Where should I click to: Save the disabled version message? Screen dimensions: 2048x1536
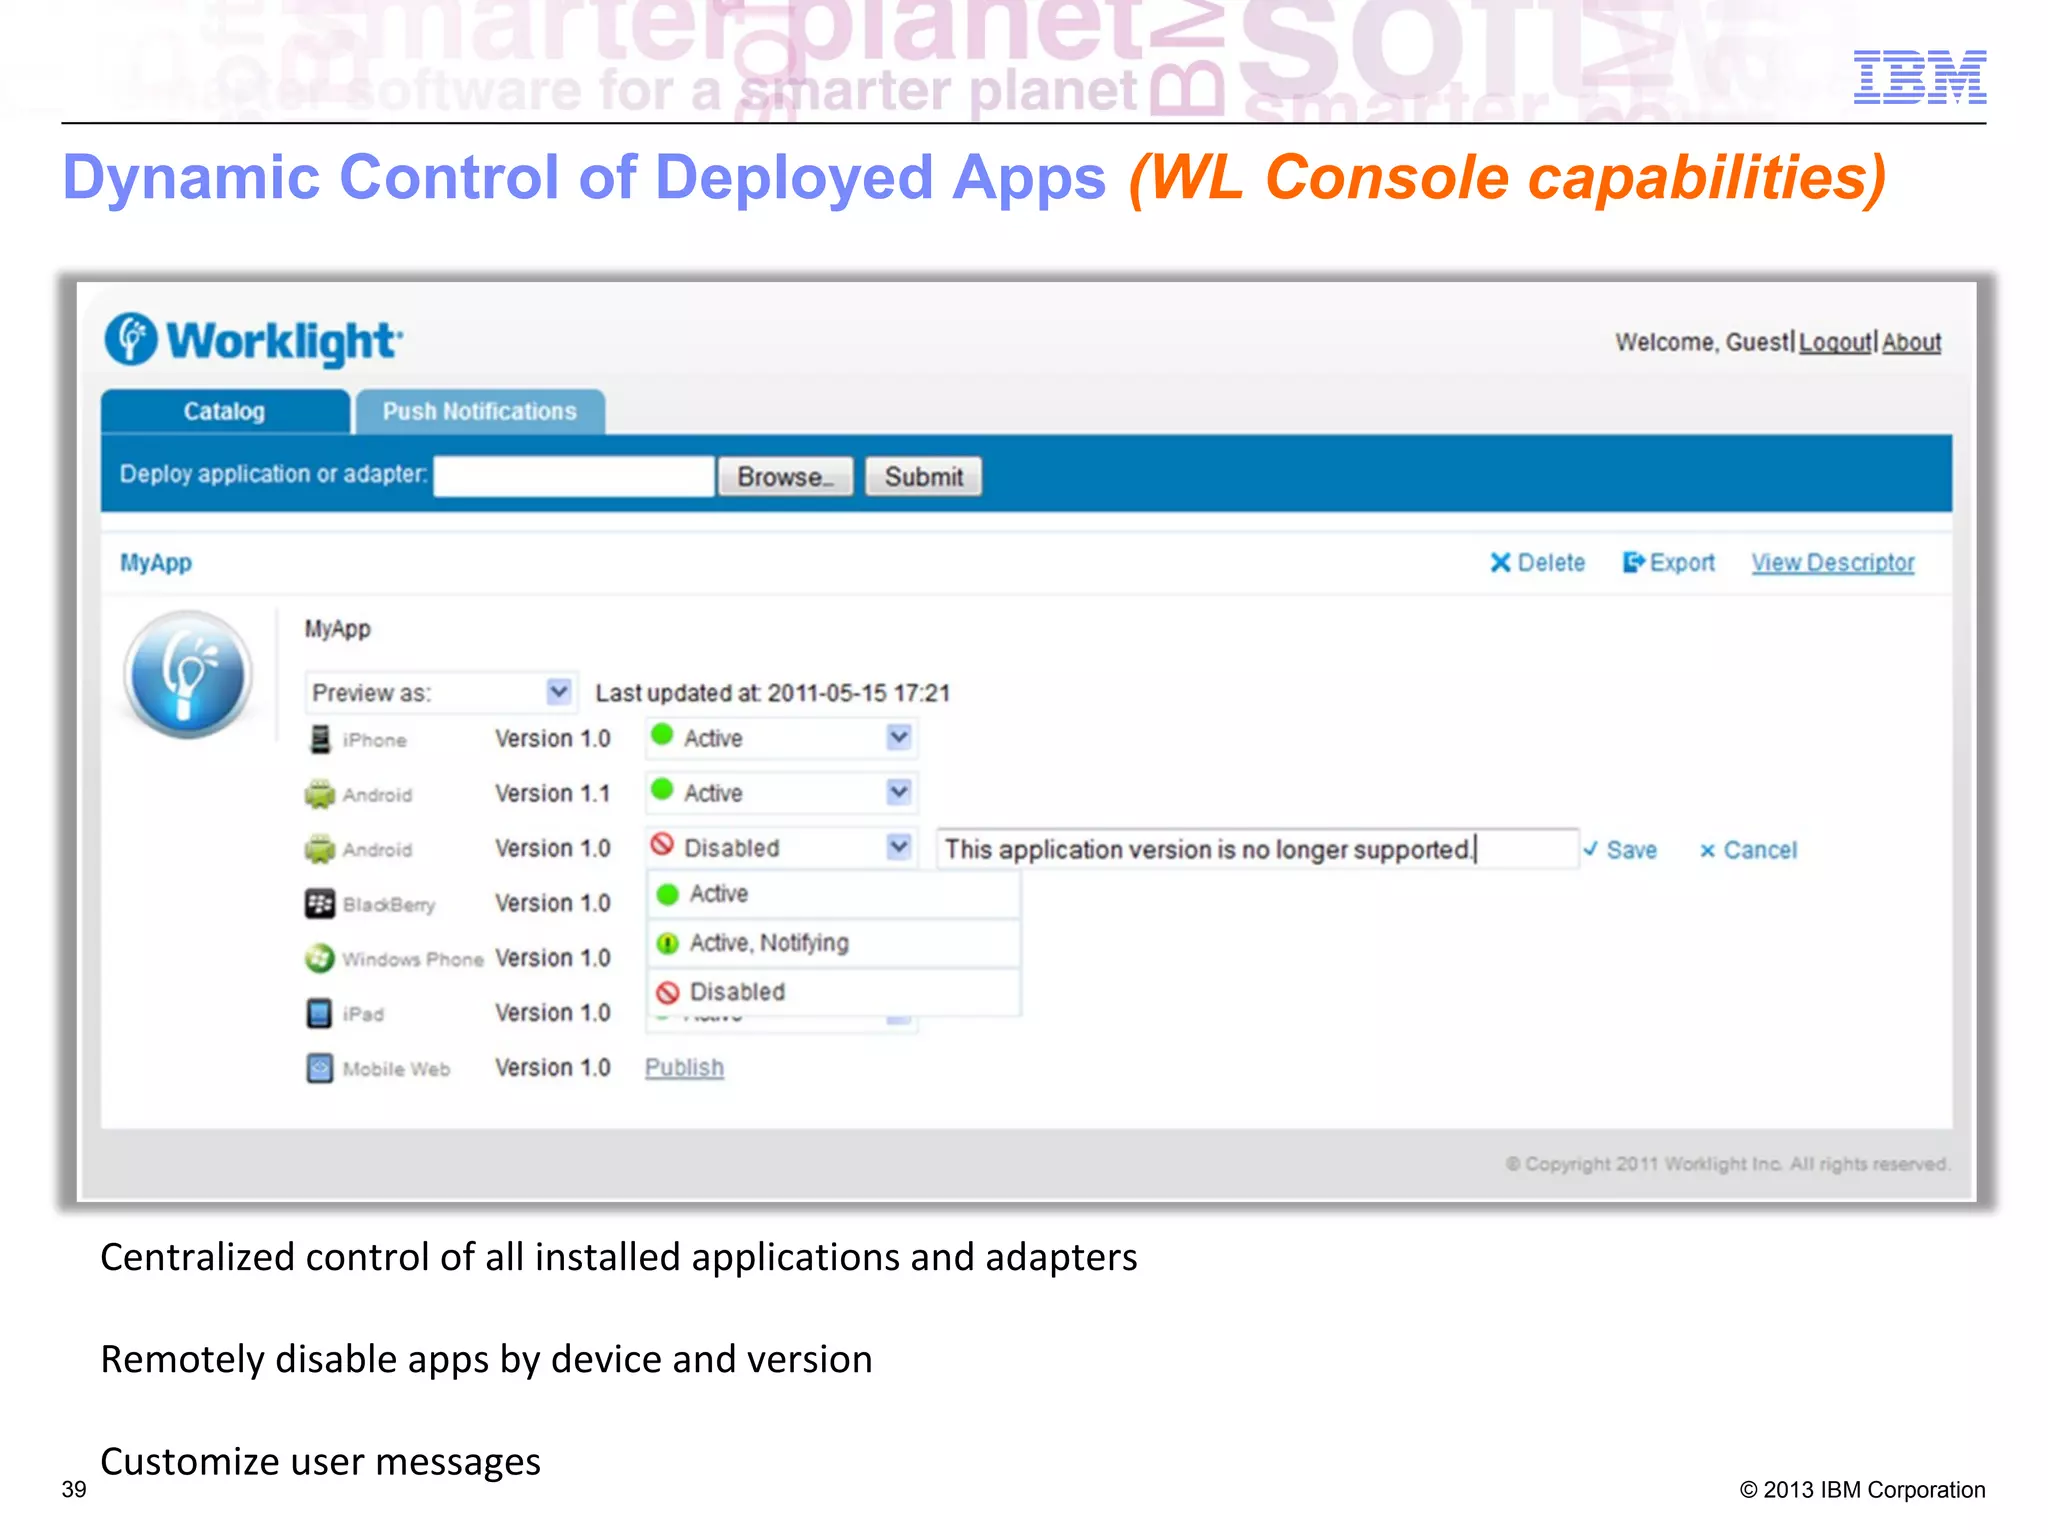(x=1620, y=850)
